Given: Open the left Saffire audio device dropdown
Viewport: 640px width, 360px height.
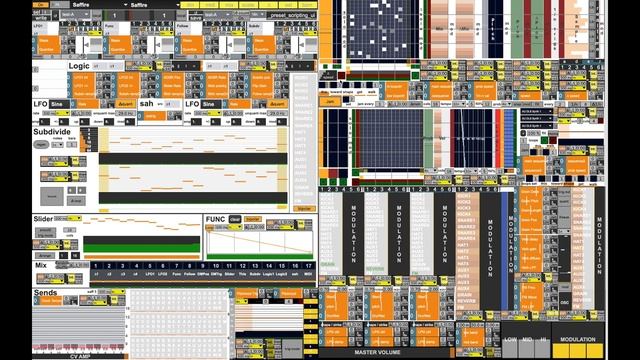Looking at the screenshot, I should [x=100, y=5].
